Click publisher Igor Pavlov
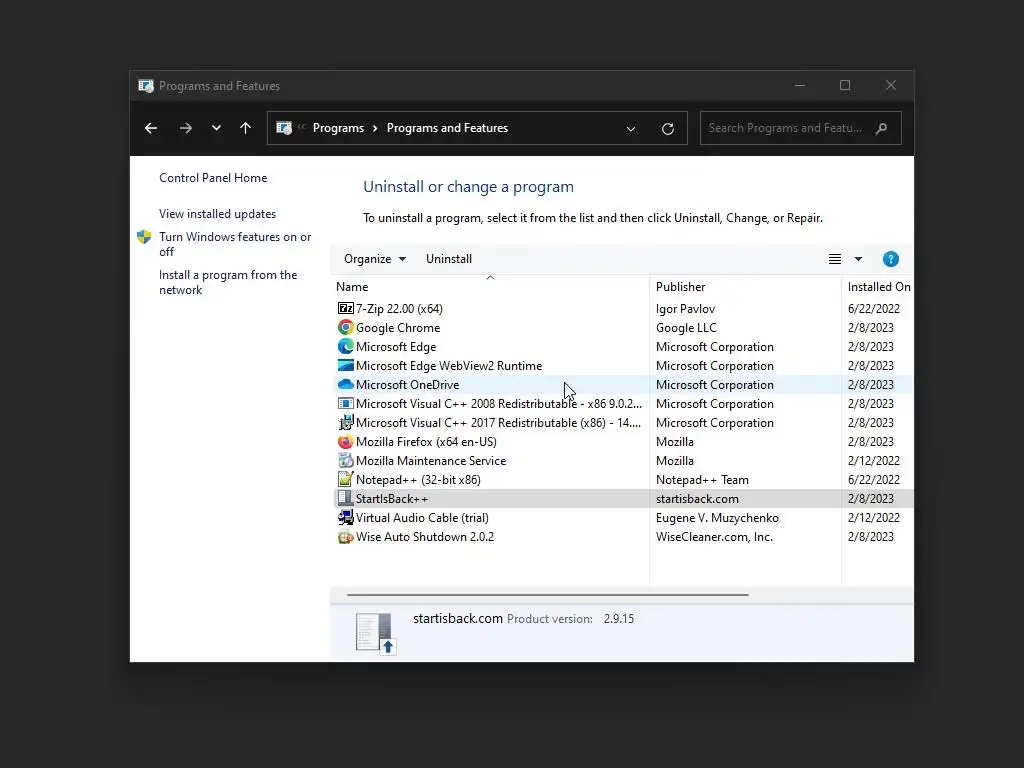The width and height of the screenshot is (1024, 768). coord(685,309)
